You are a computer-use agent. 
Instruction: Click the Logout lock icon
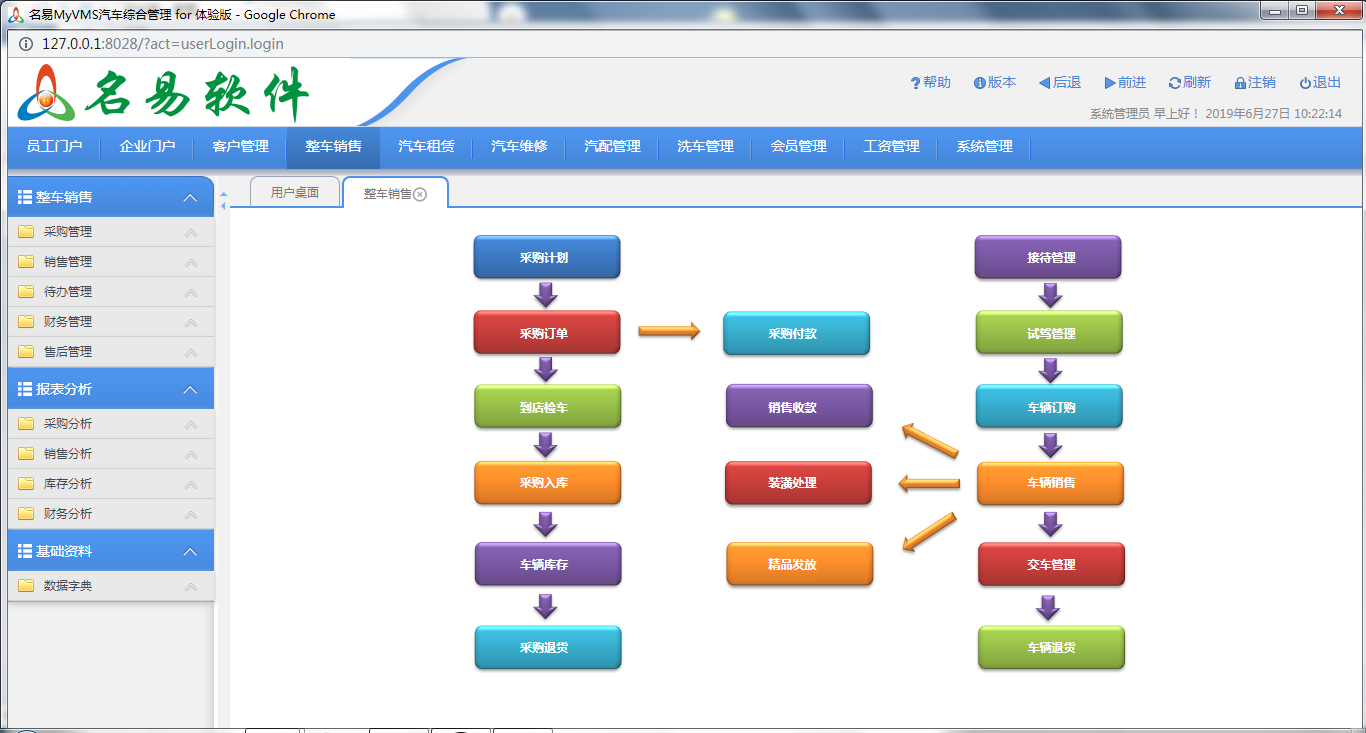tap(1240, 83)
